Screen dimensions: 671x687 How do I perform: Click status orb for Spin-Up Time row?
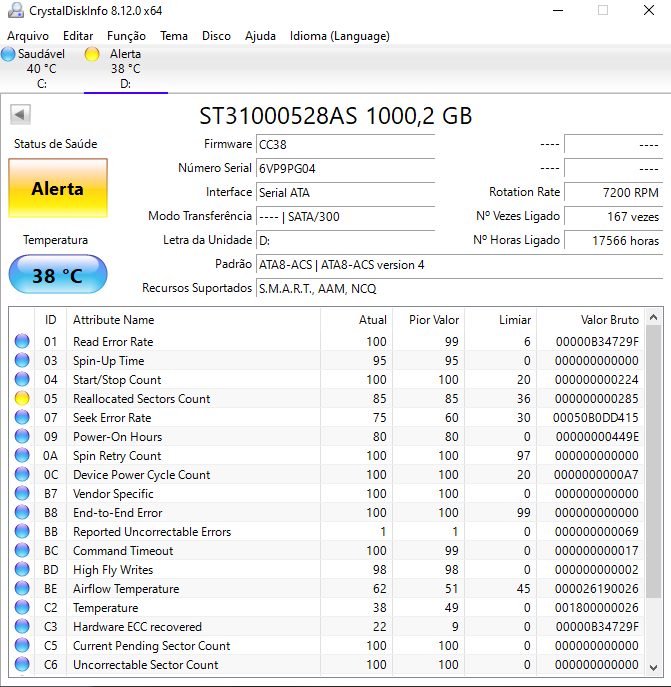point(22,360)
